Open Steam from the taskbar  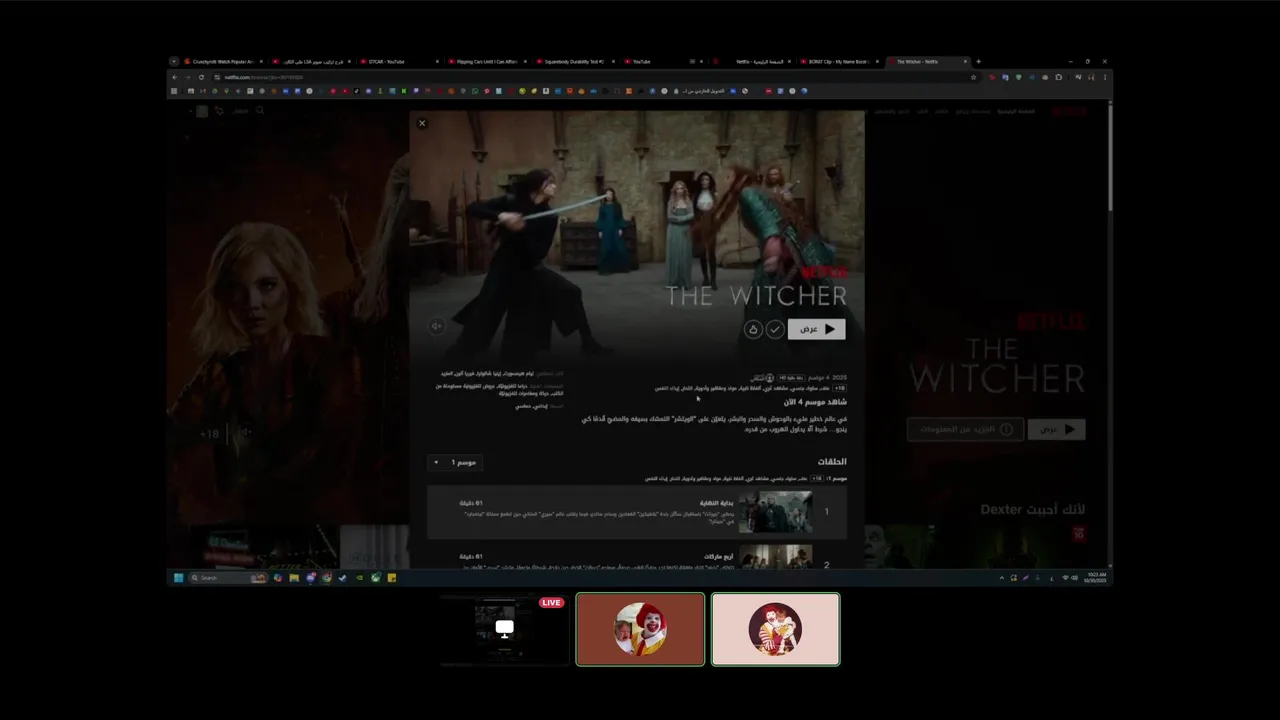[x=343, y=577]
